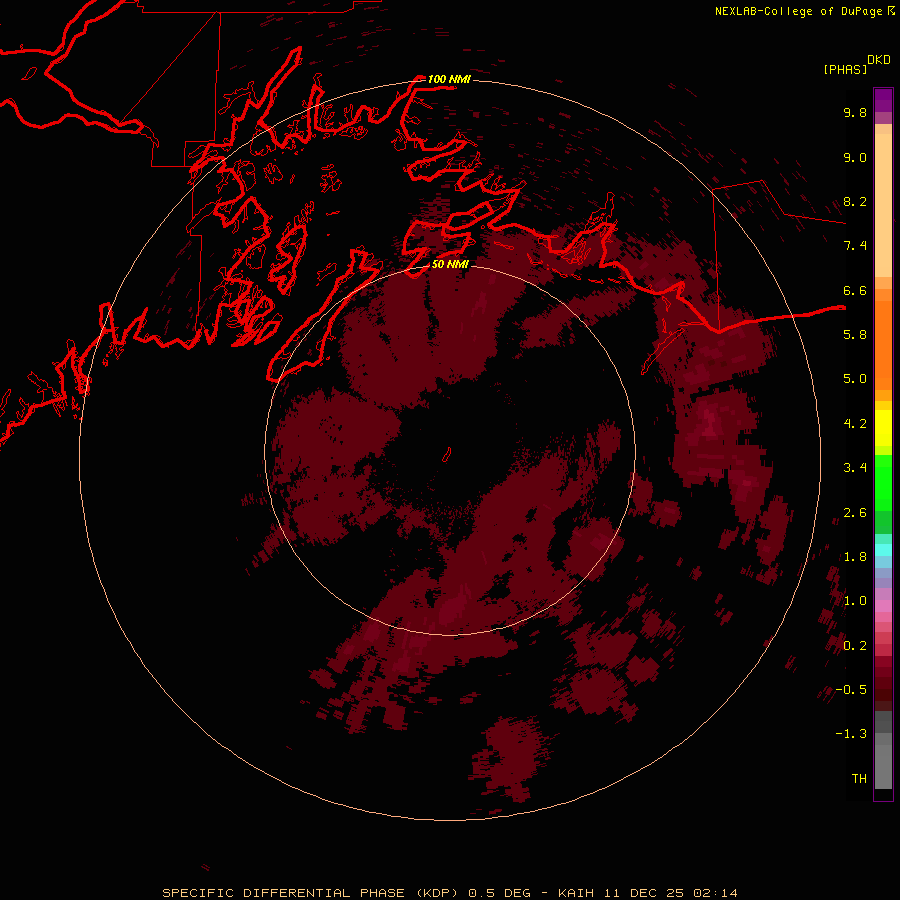
Task: Click the -1.3 legend value
Action: pyautogui.click(x=851, y=734)
